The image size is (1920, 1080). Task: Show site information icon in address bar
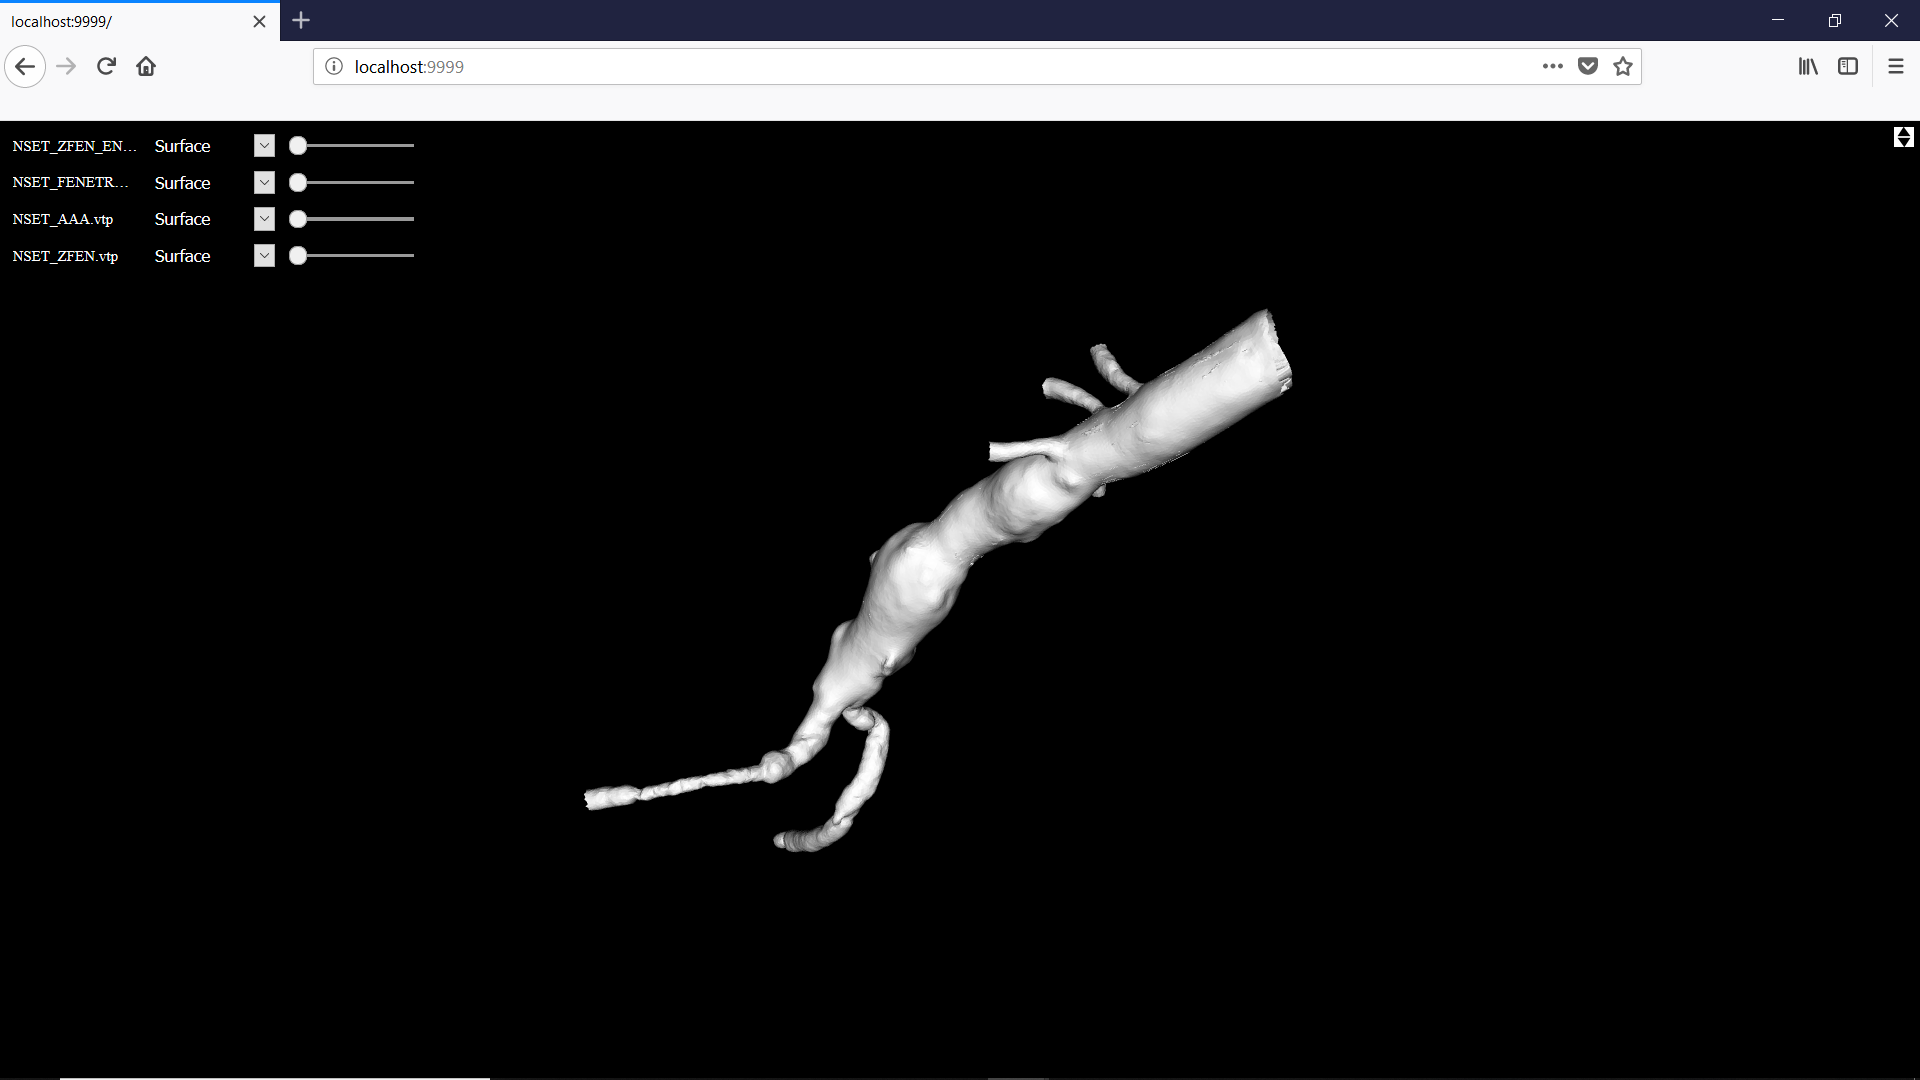coord(334,67)
